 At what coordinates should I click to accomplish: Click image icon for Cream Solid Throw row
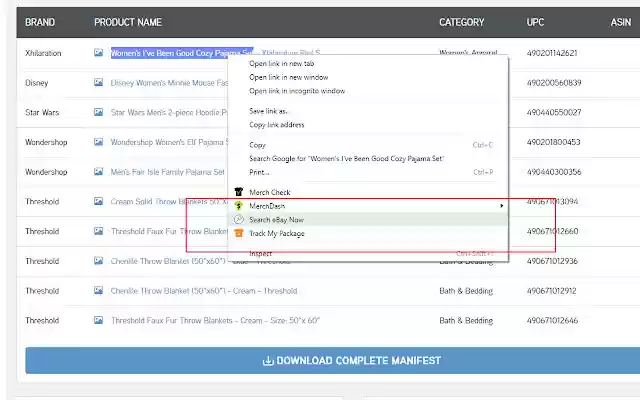tap(98, 201)
